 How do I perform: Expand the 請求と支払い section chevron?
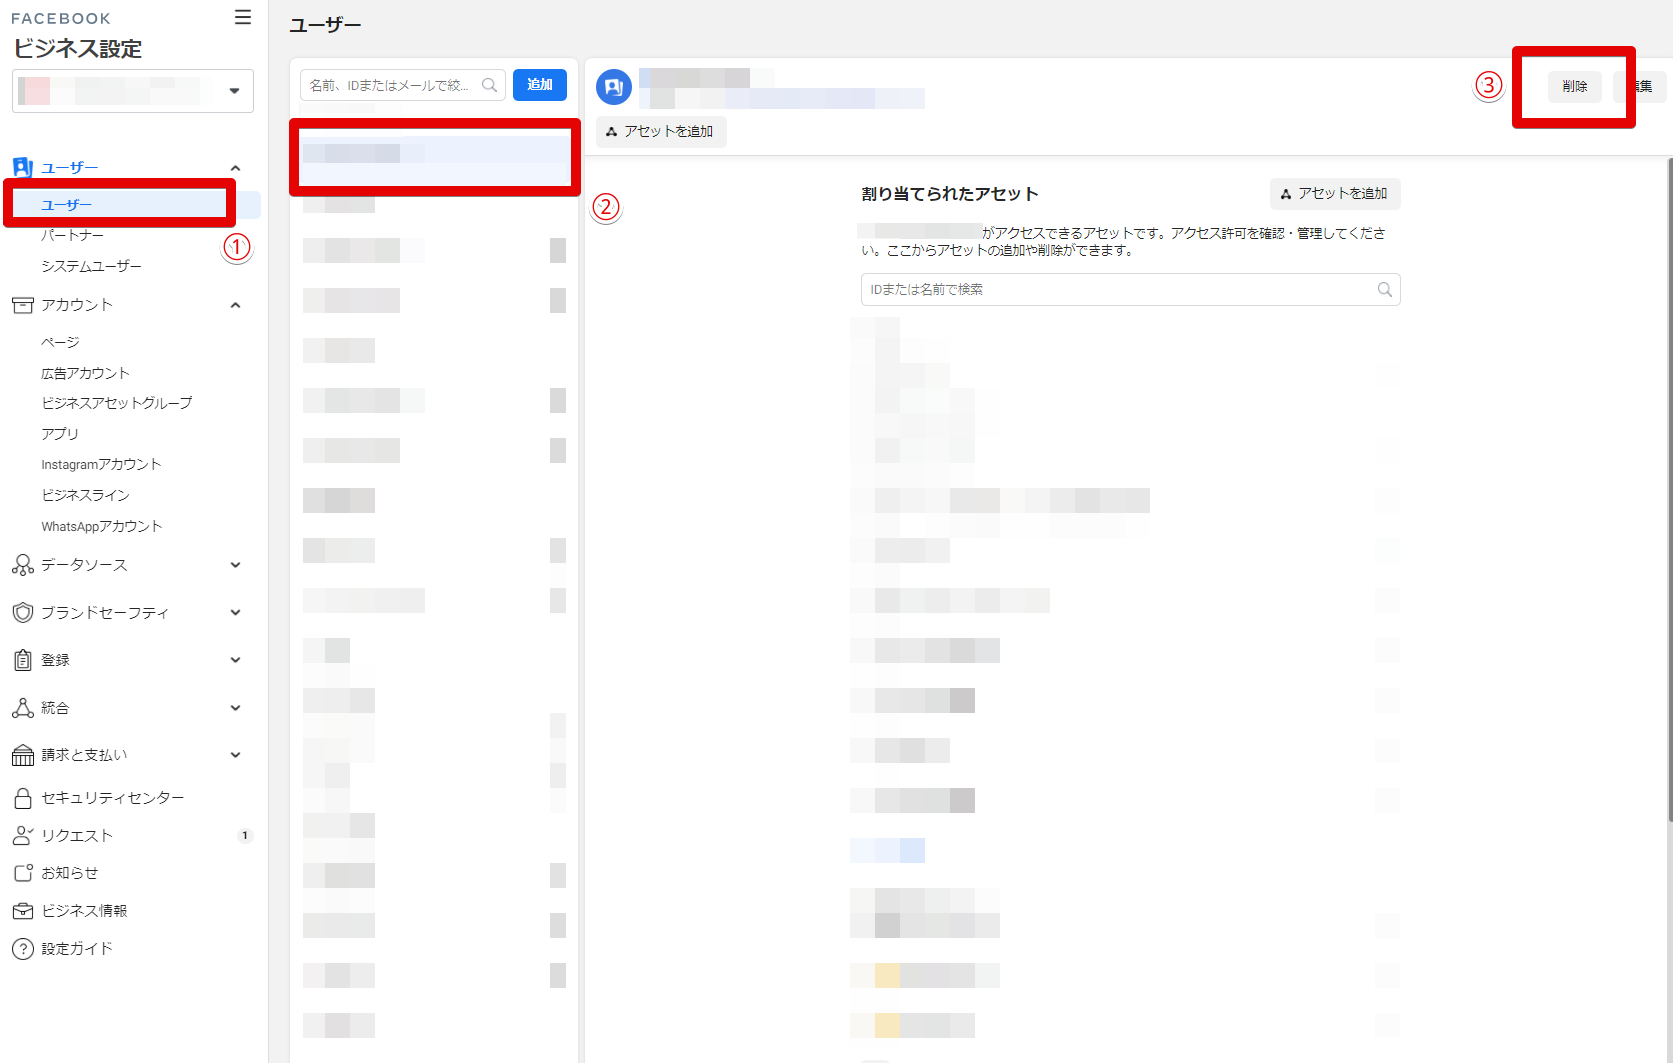point(235,755)
